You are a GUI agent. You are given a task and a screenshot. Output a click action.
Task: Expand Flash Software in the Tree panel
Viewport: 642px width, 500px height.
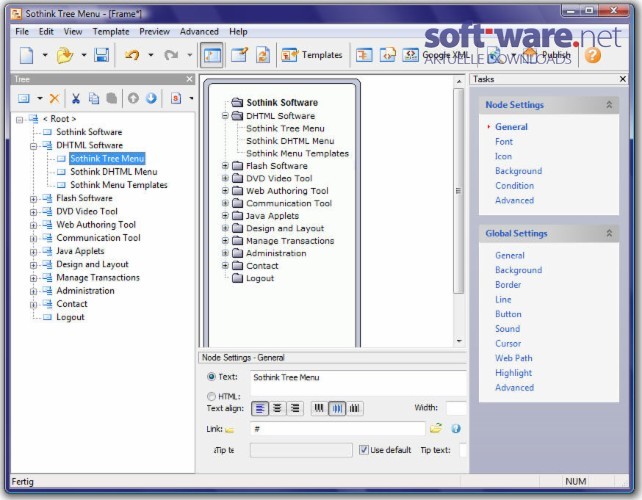(x=34, y=199)
